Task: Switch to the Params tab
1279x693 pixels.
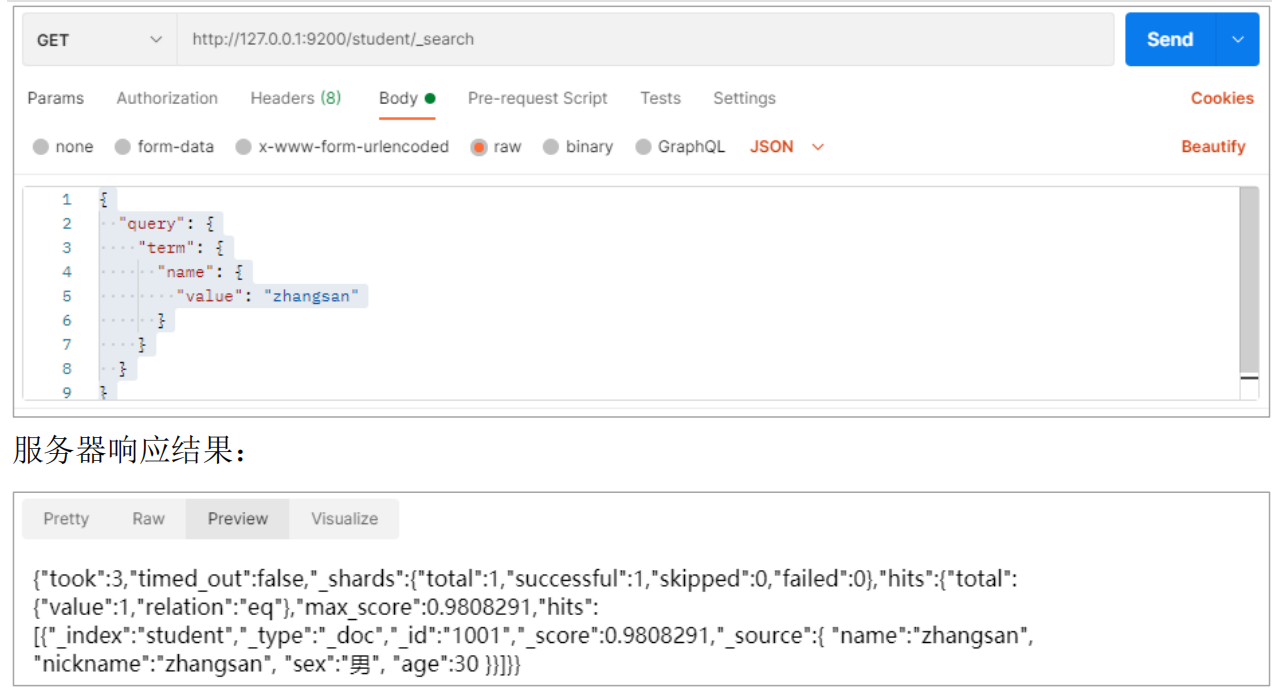Action: coord(56,98)
